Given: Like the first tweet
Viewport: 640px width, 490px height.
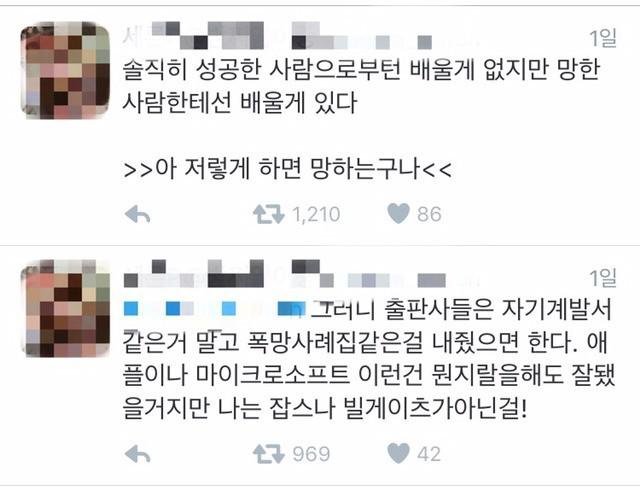Looking at the screenshot, I should point(398,214).
